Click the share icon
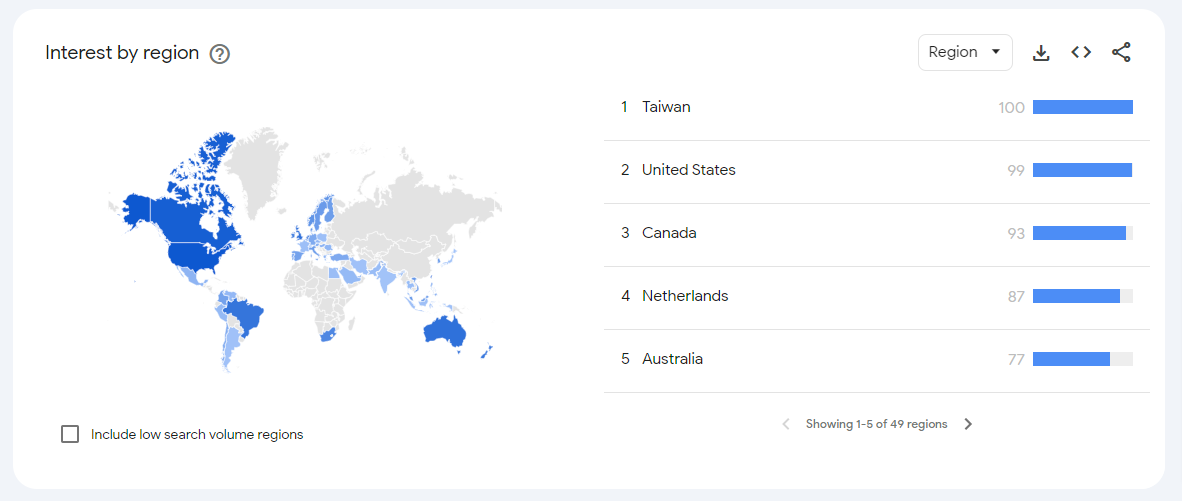Screen dimensions: 1182x501 click(x=1121, y=53)
